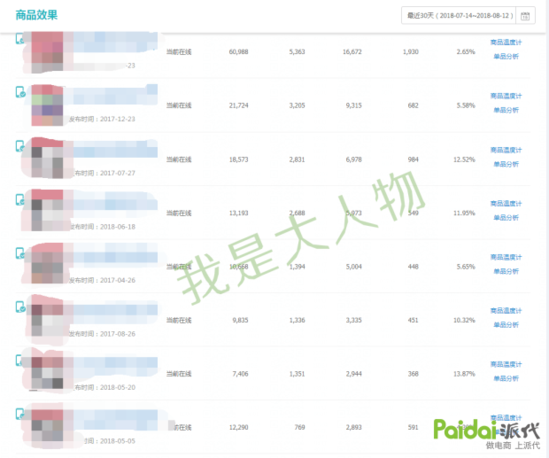Open 单品分析 for the 9,835 row
This screenshot has height=458, width=549.
point(506,325)
